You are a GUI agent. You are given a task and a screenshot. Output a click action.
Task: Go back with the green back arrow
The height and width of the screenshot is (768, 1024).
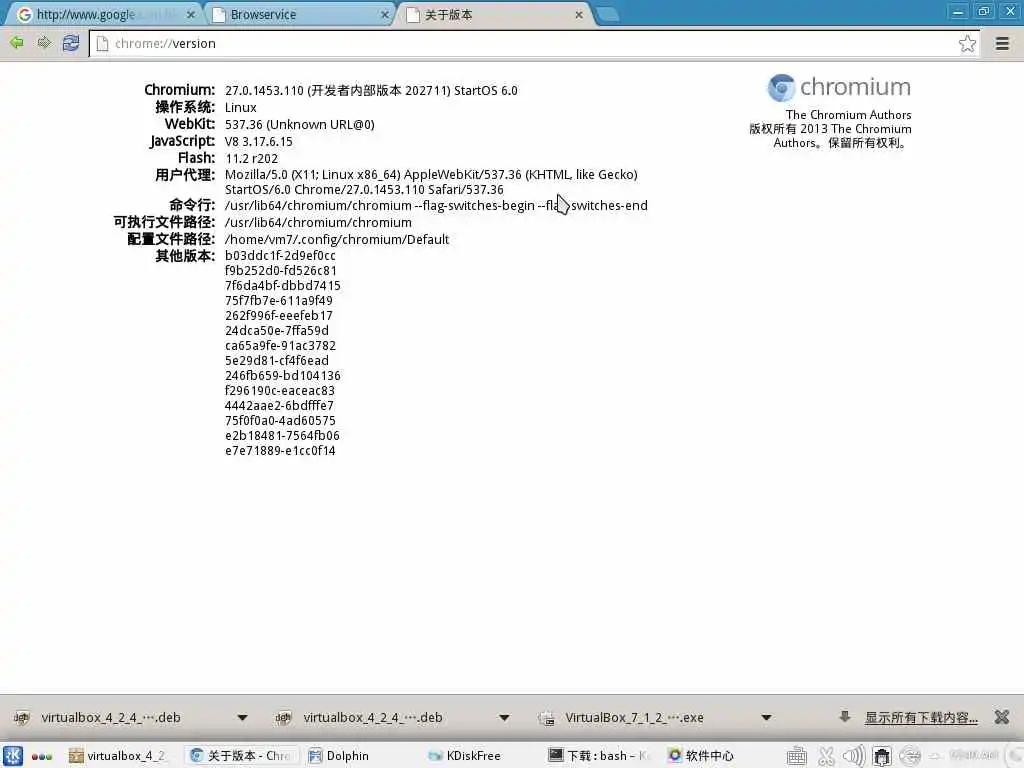coord(17,43)
